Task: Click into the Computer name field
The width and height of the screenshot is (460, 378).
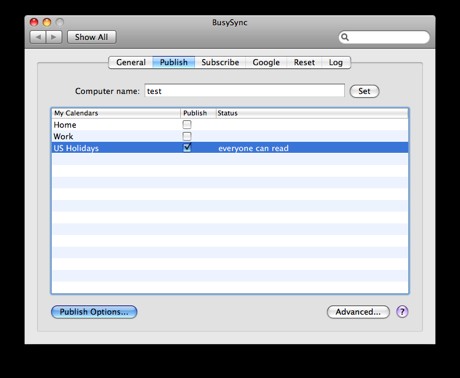Action: pyautogui.click(x=245, y=91)
